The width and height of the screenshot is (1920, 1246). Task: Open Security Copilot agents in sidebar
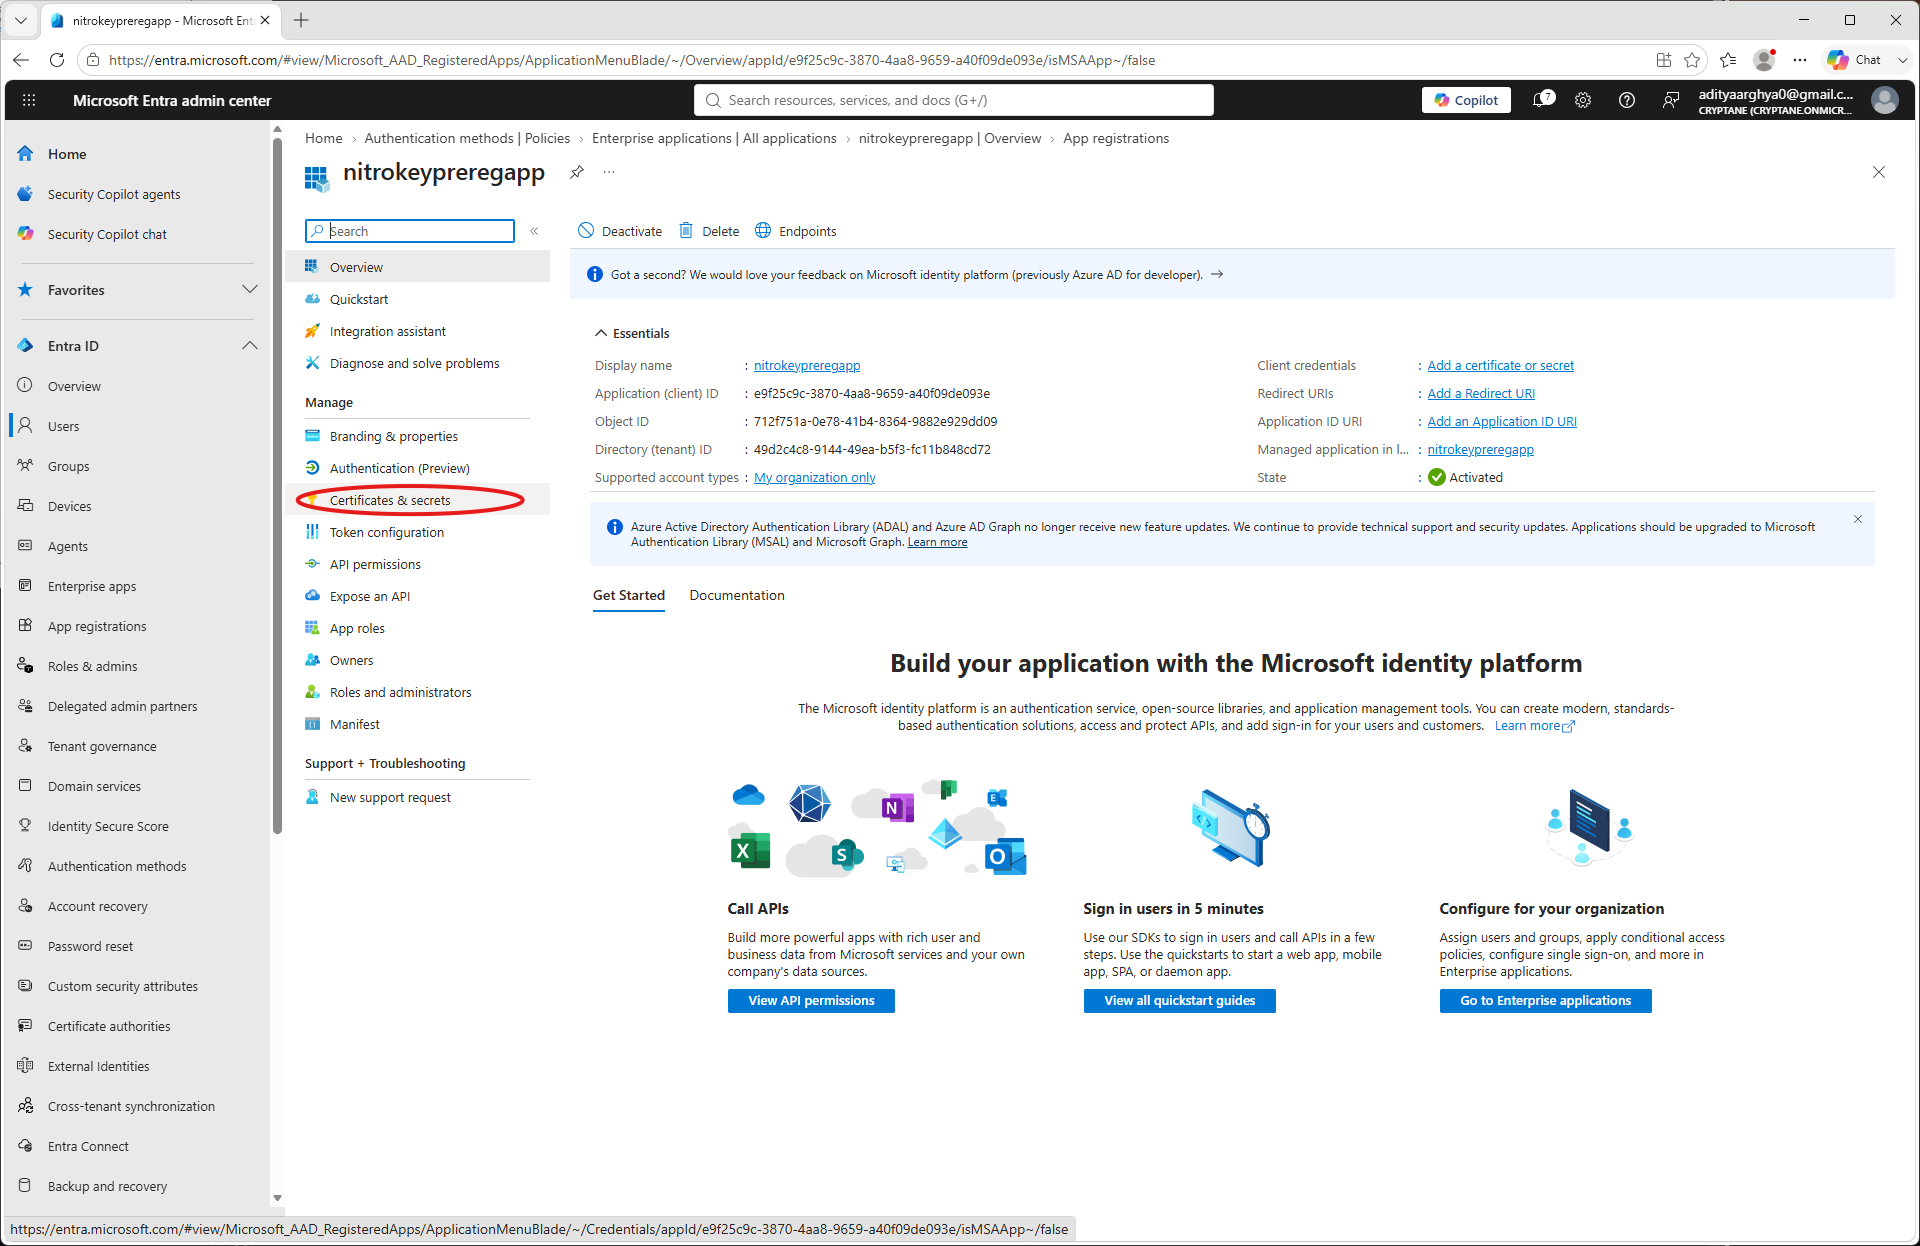coord(136,194)
